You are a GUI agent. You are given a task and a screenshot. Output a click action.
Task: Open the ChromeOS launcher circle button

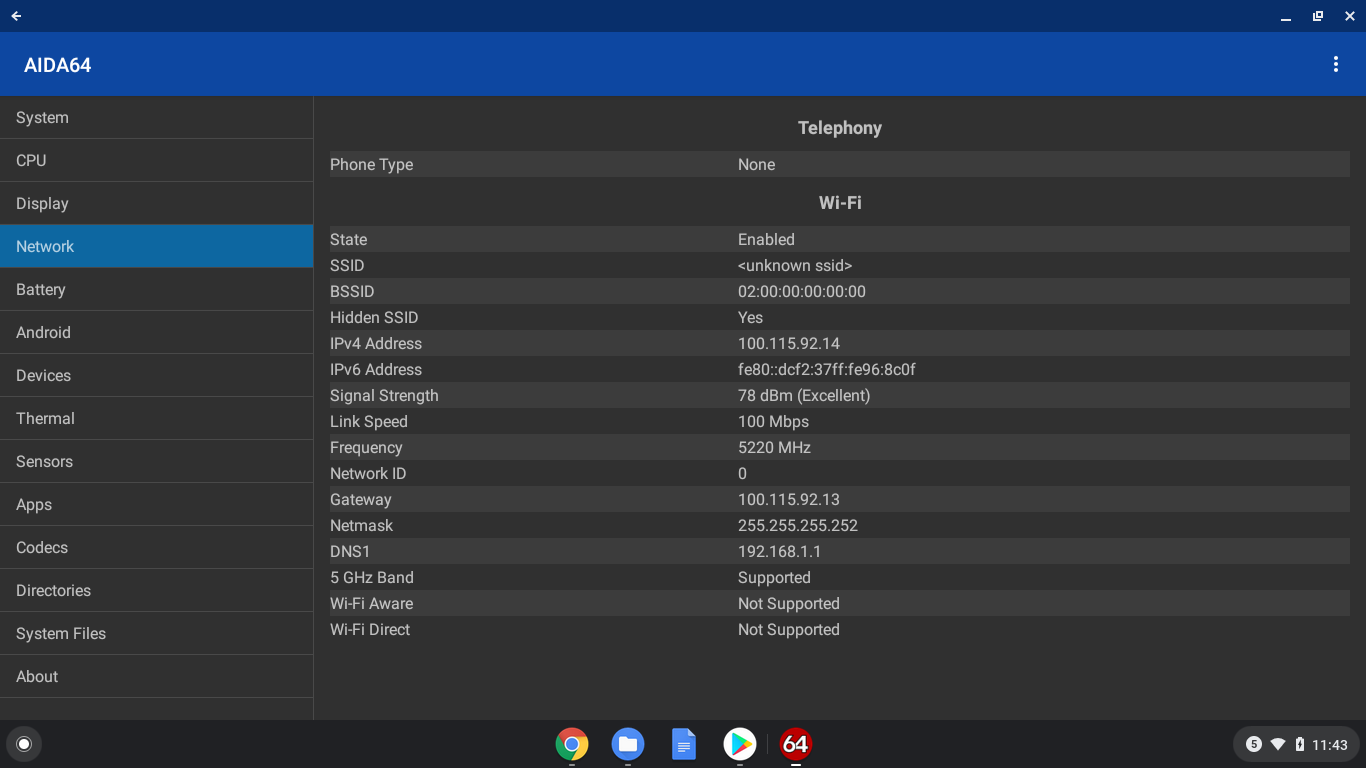point(24,744)
